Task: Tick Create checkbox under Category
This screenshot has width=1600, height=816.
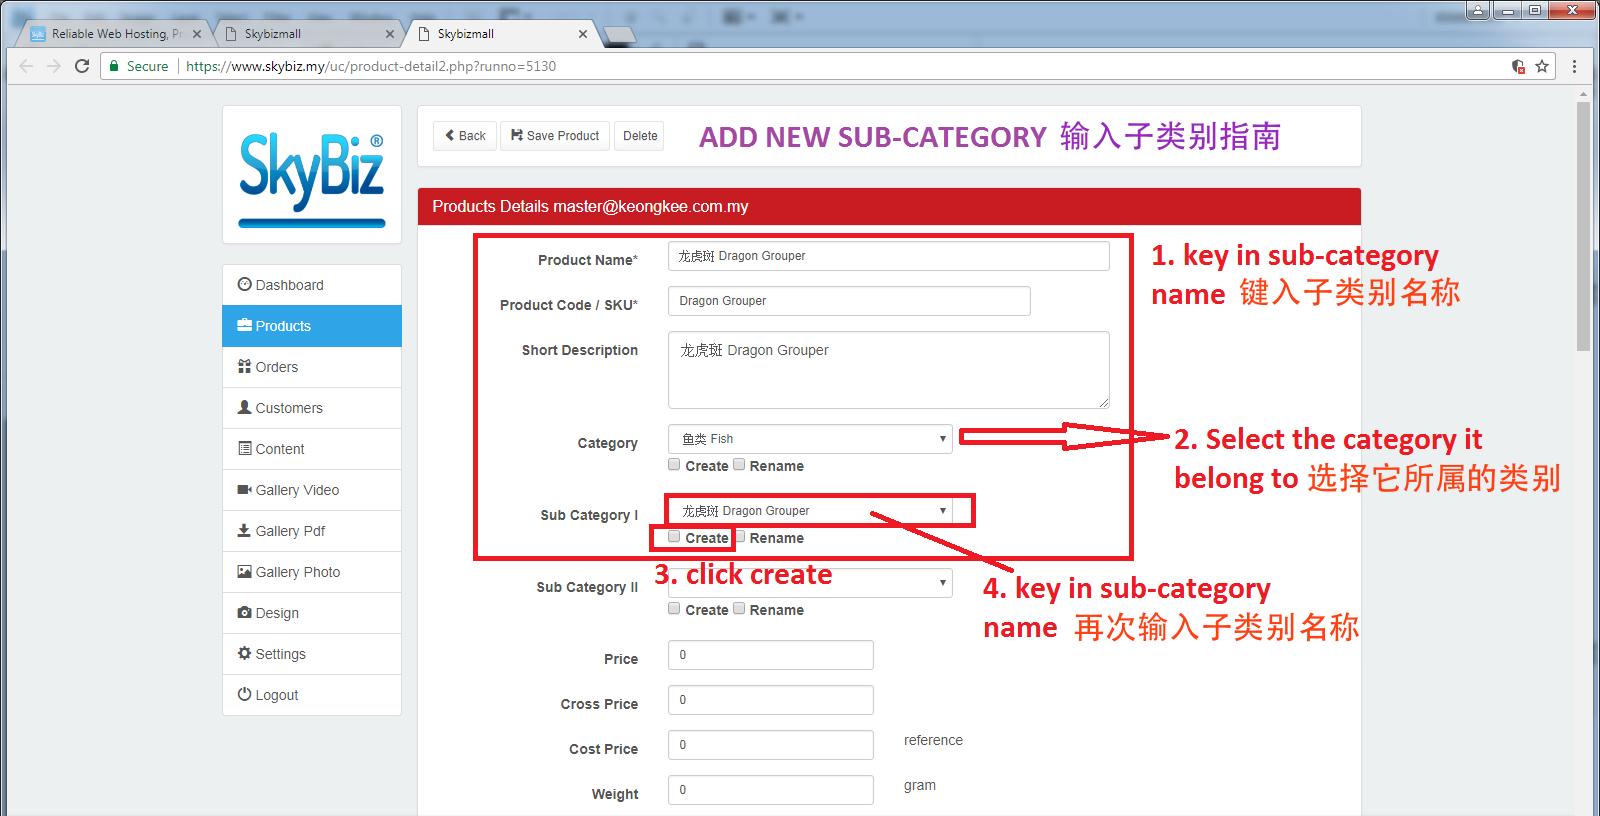Action: click(x=674, y=465)
